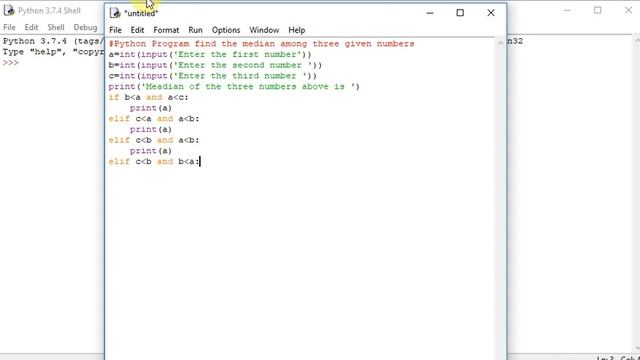
Task: Click the line 'Enter the second number'
Action: 215,65
